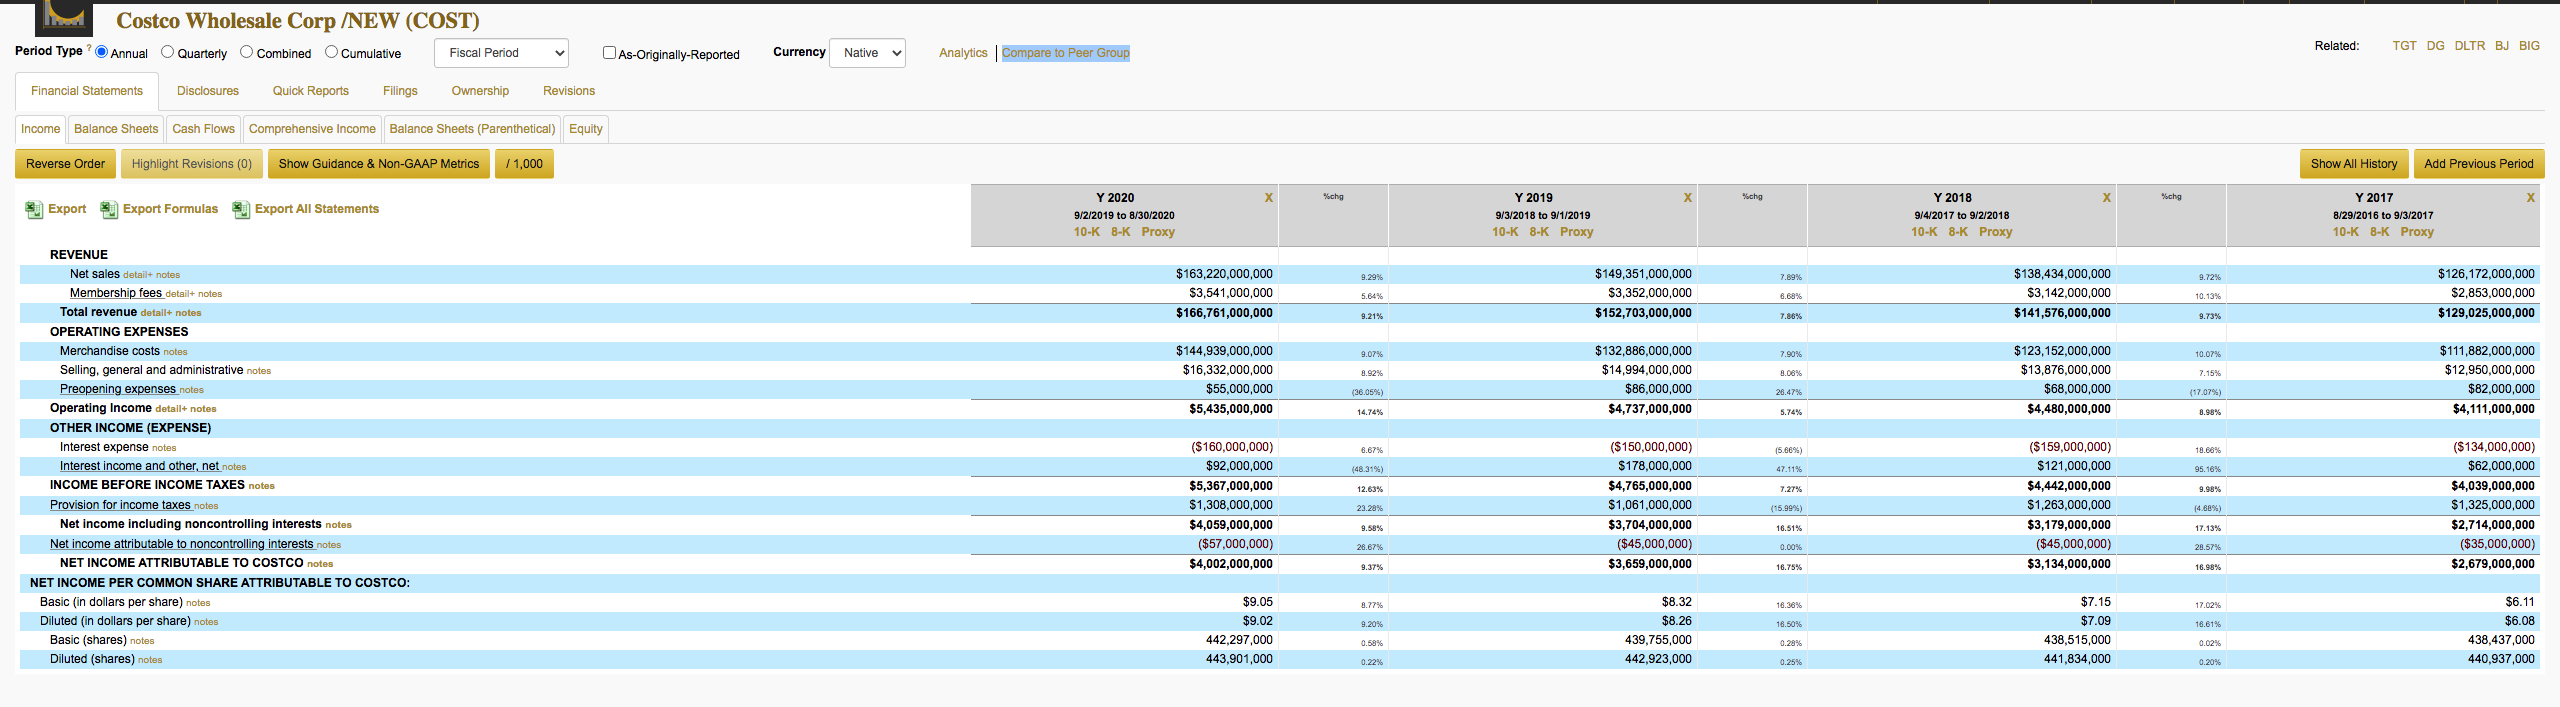Open the Quick Reports tab
Viewport: 2560px width, 707px height.
311,91
